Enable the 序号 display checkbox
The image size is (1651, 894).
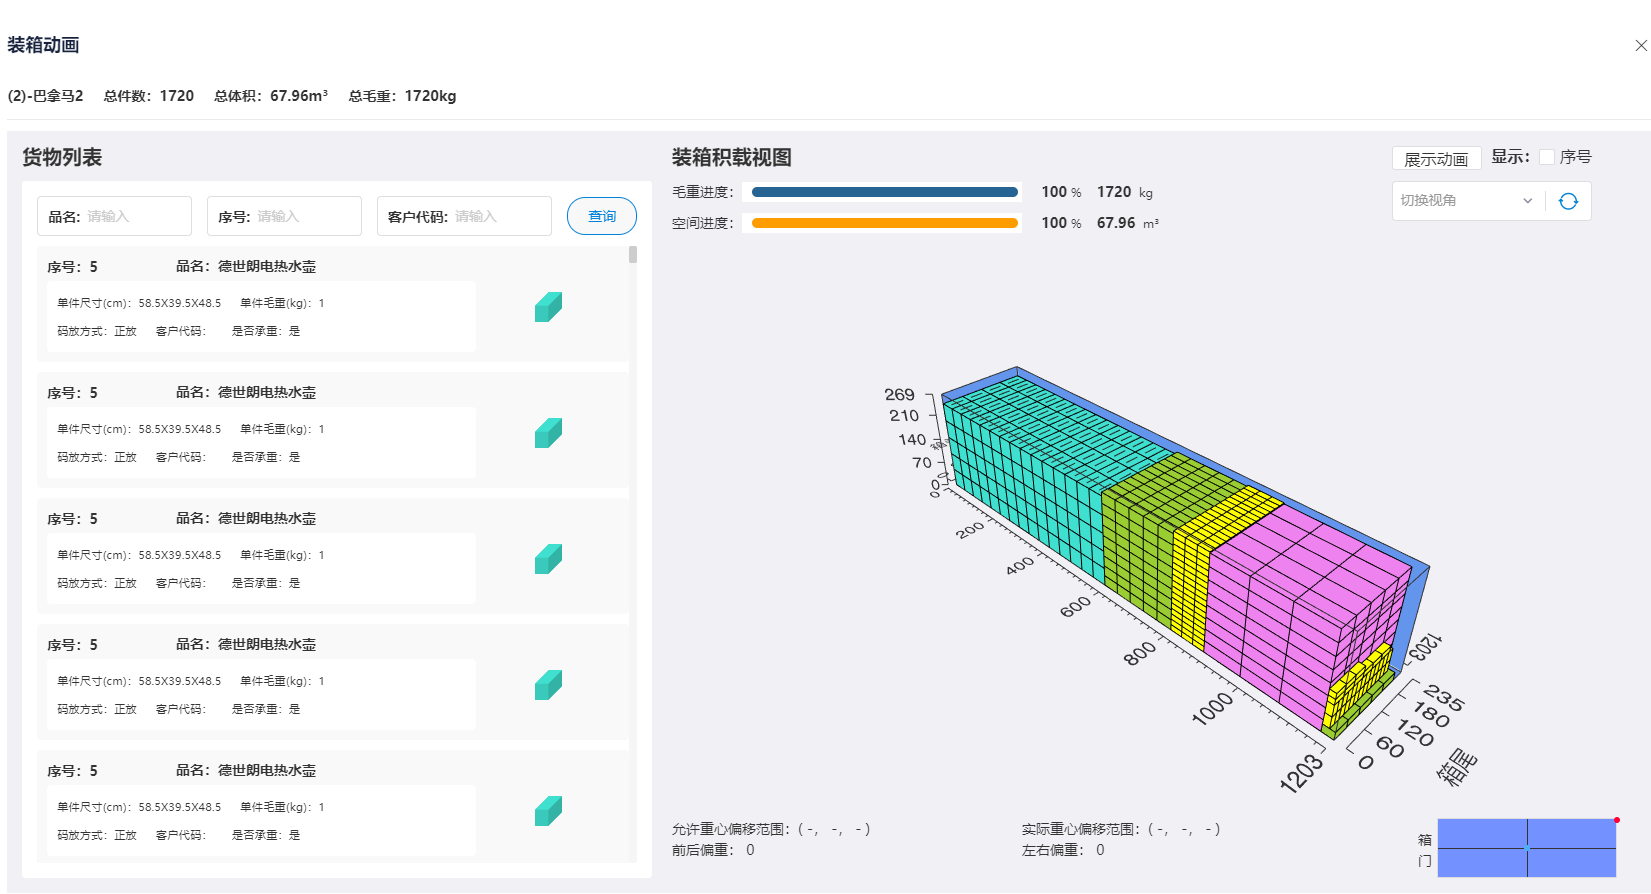point(1547,157)
